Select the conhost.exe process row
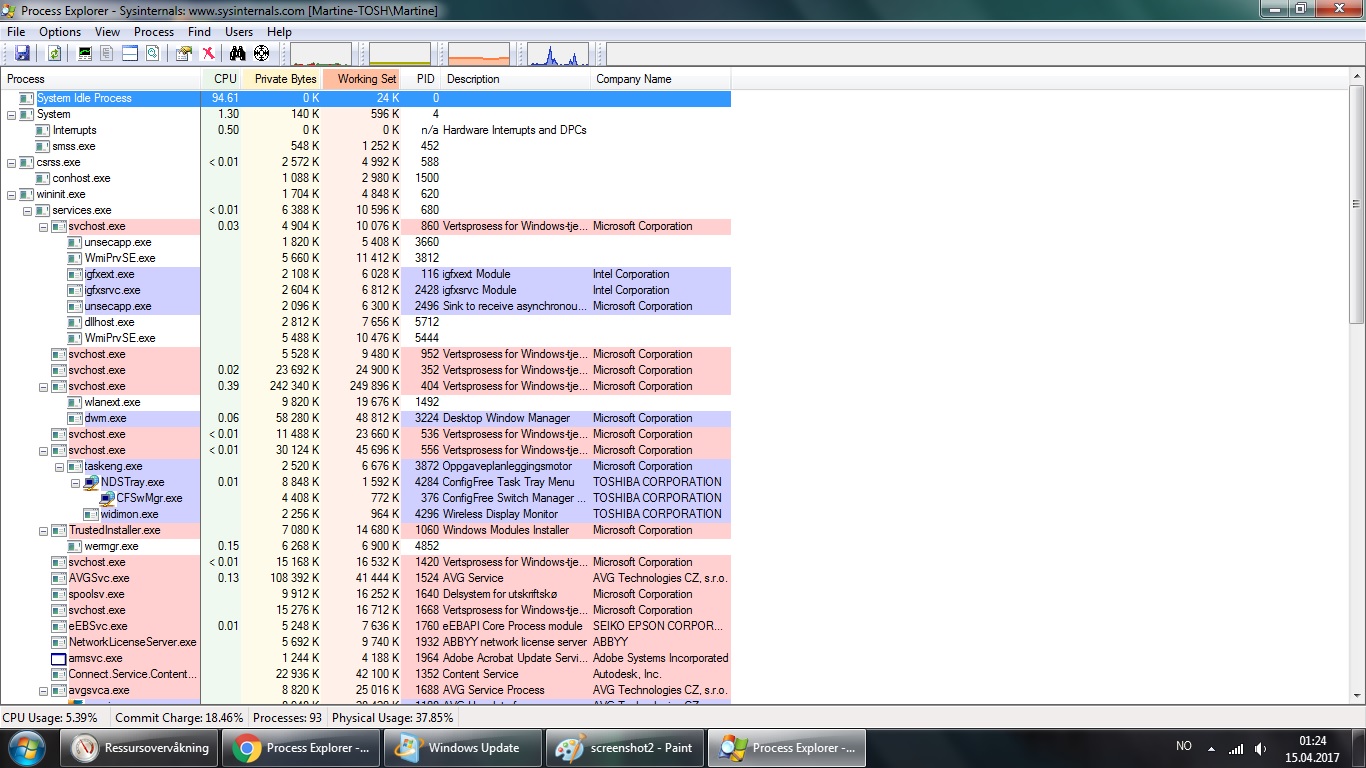The image size is (1366, 768). click(365, 178)
